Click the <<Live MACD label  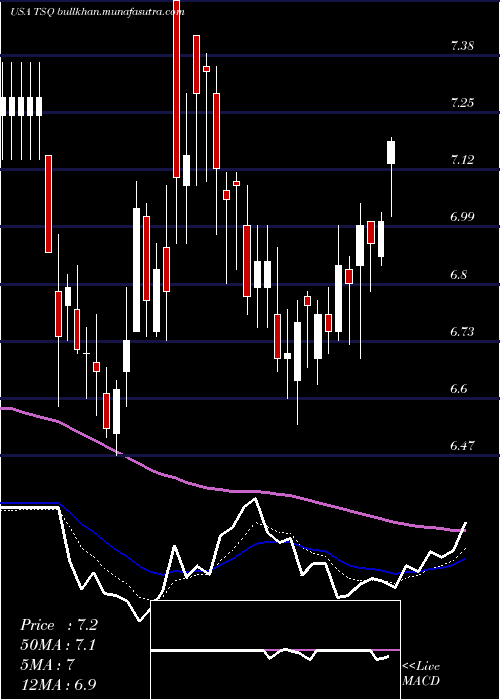(x=421, y=673)
